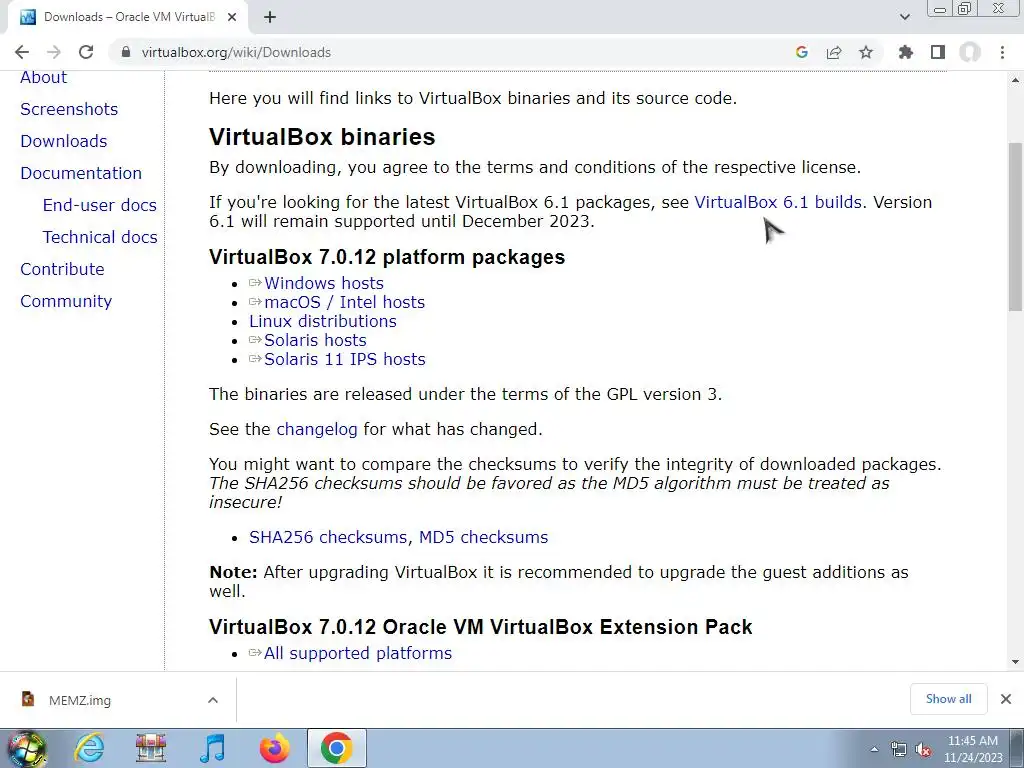
Task: Close the downloads bar
Action: click(x=1006, y=699)
